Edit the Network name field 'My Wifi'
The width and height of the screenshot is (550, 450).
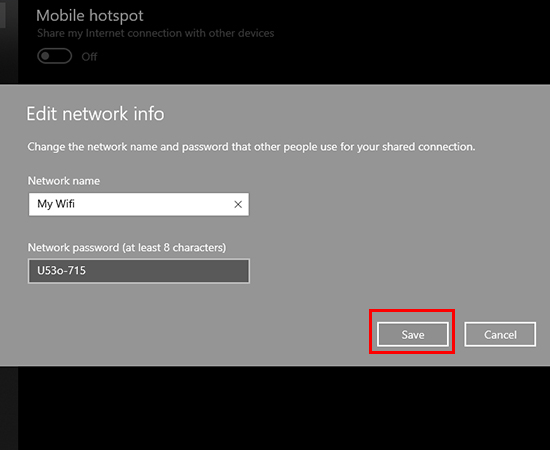click(x=139, y=204)
